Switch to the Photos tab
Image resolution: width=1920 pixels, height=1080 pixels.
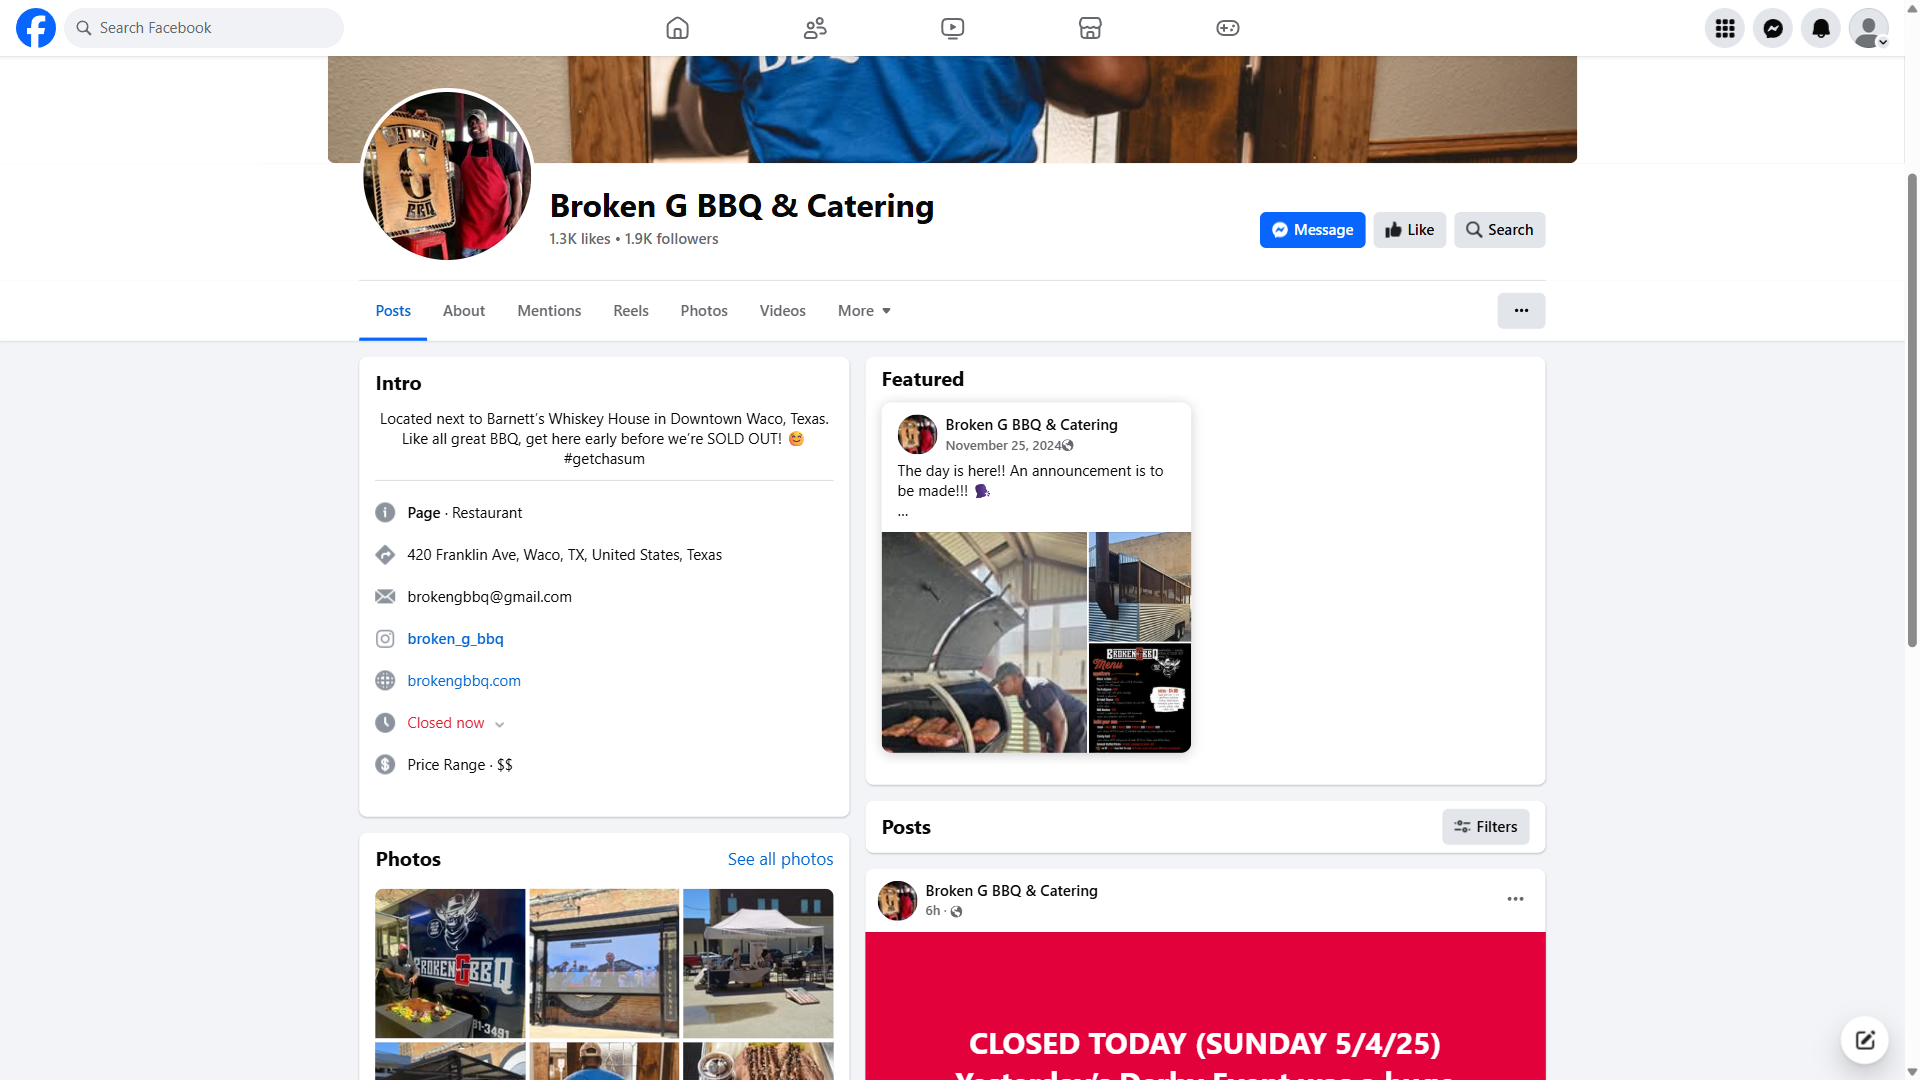704,311
